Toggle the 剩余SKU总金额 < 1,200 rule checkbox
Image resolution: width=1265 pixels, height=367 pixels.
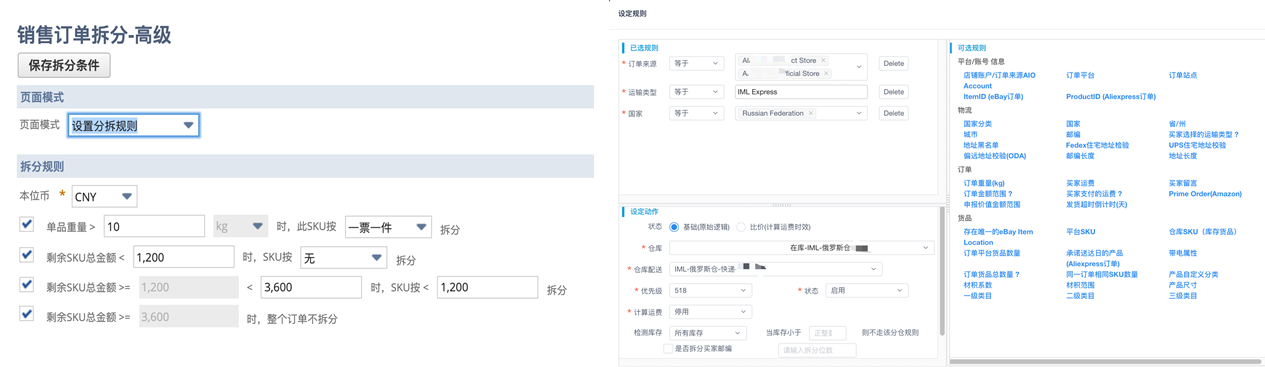point(27,255)
